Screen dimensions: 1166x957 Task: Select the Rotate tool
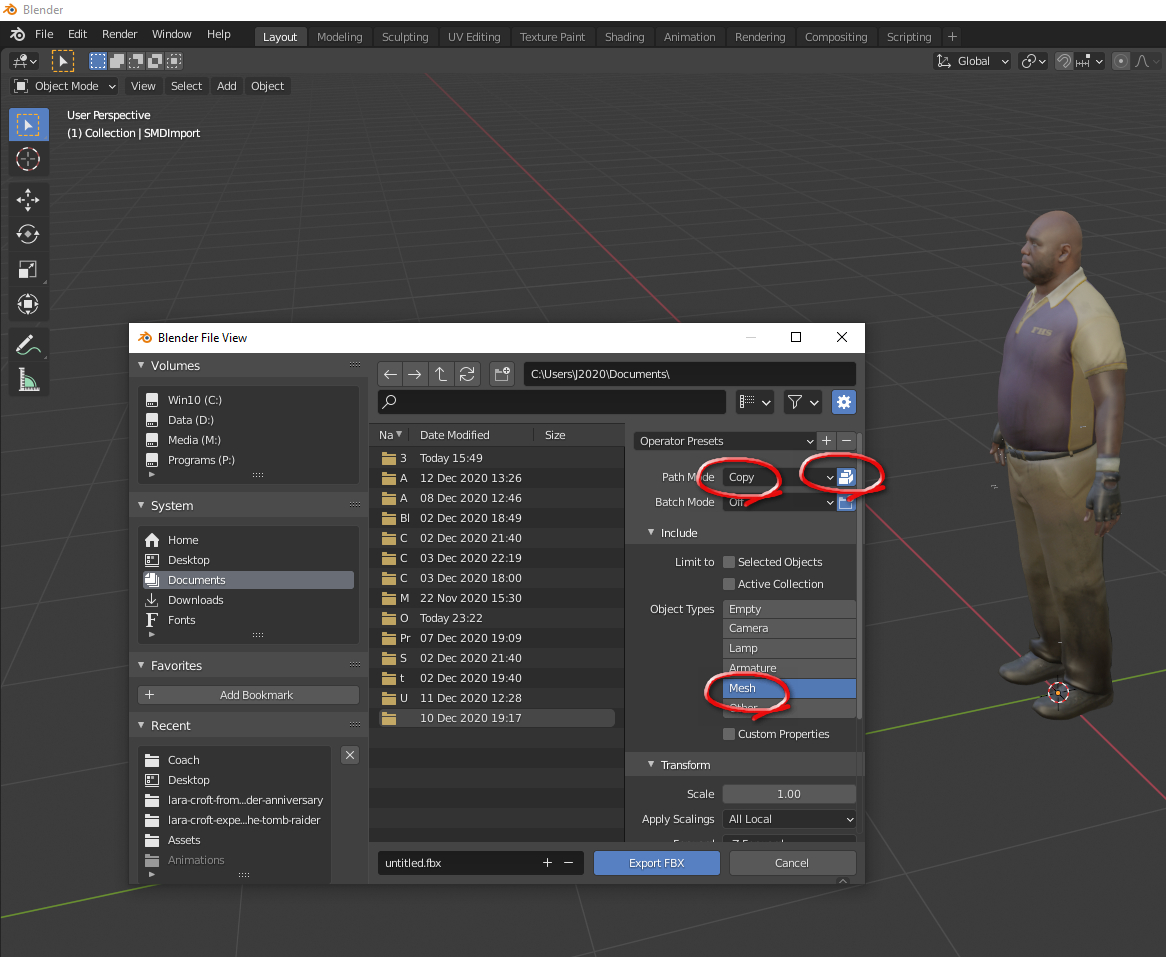pos(28,234)
